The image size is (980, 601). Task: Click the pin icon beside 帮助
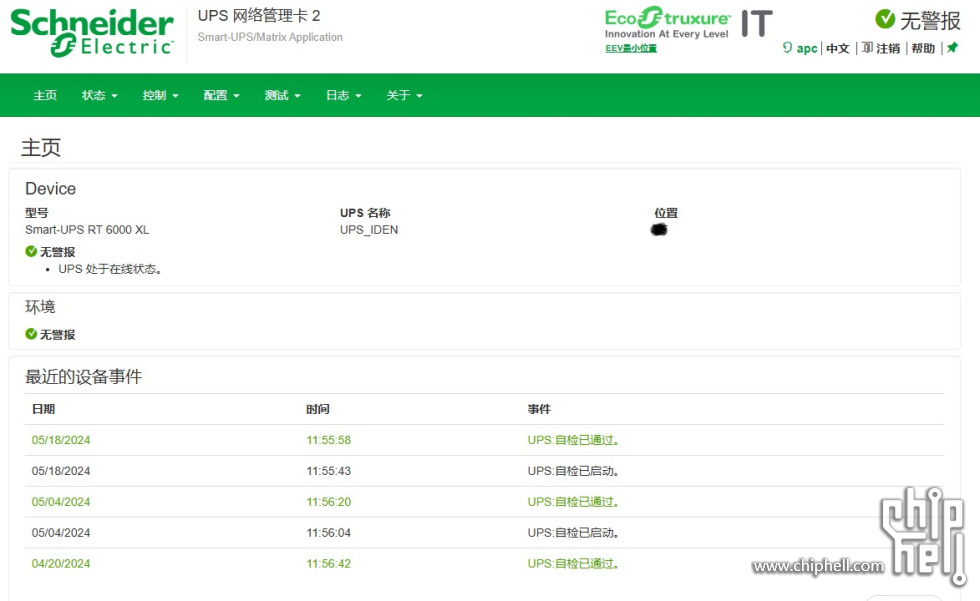(952, 47)
